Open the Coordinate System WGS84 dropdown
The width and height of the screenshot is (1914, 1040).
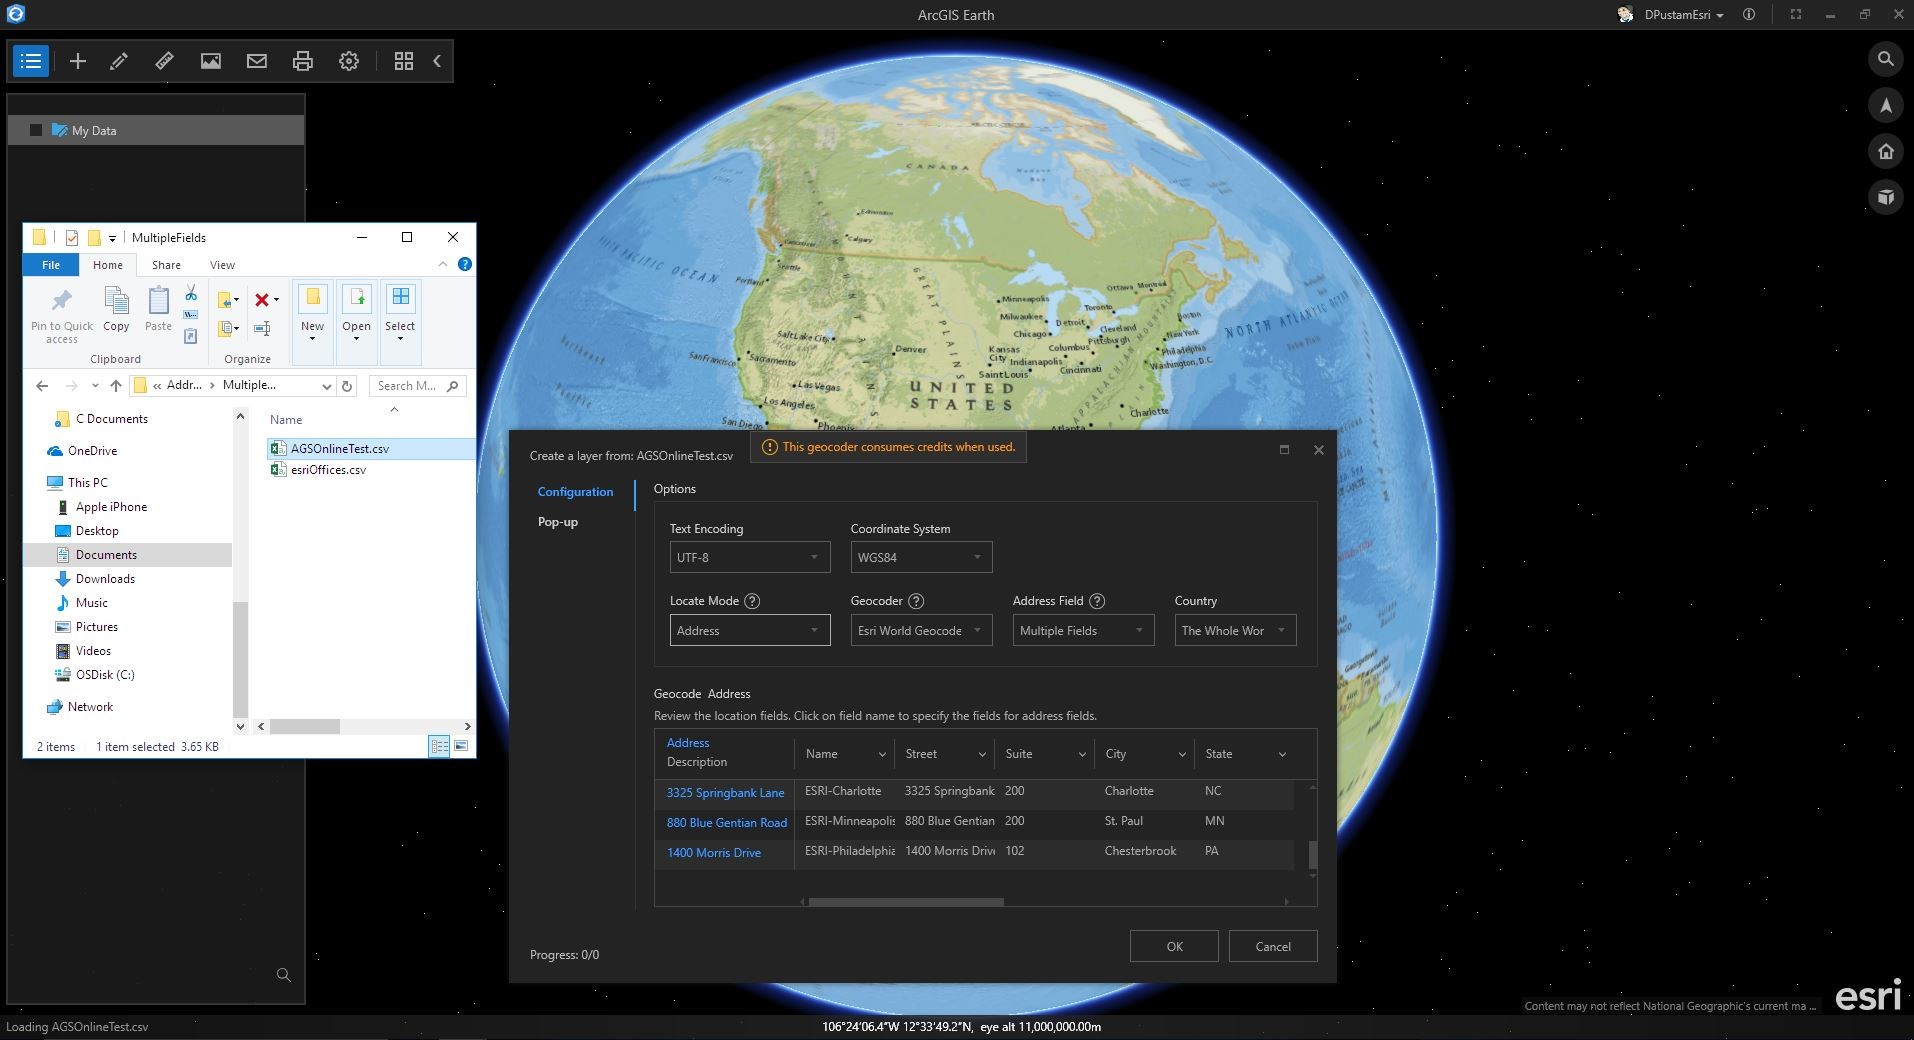pos(921,557)
